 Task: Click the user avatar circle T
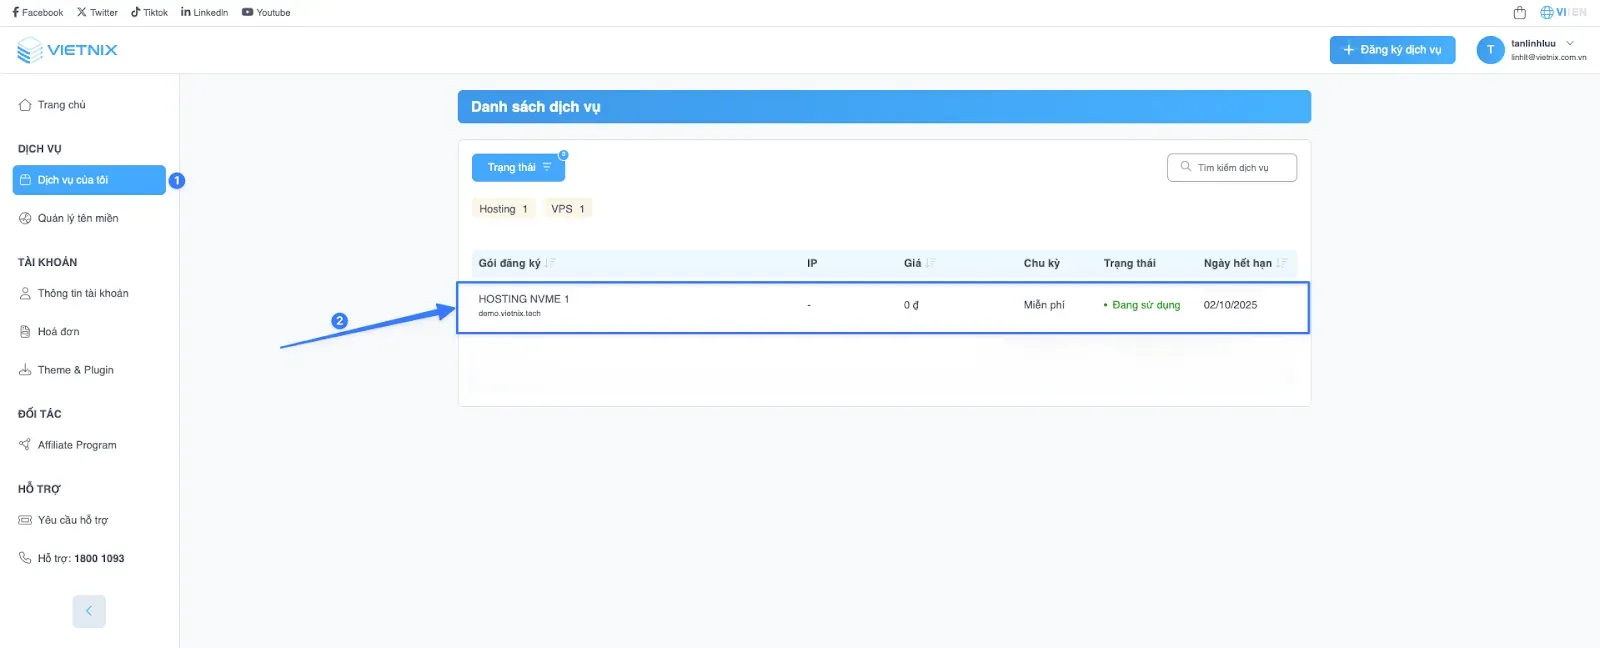(x=1490, y=50)
